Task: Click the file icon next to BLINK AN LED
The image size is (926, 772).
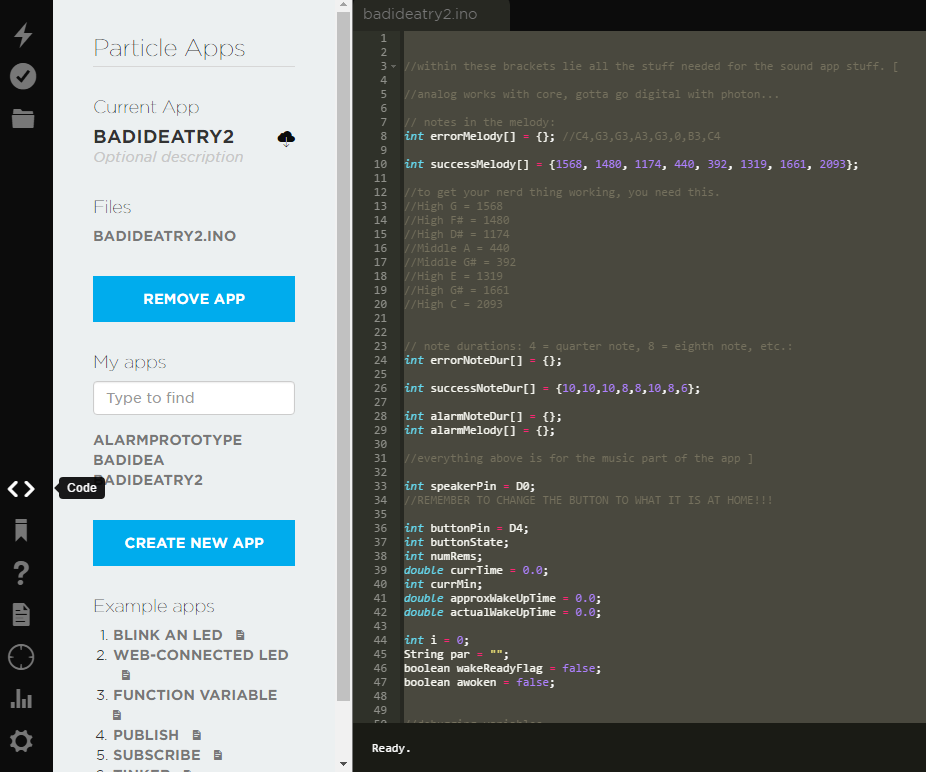Action: coord(240,635)
